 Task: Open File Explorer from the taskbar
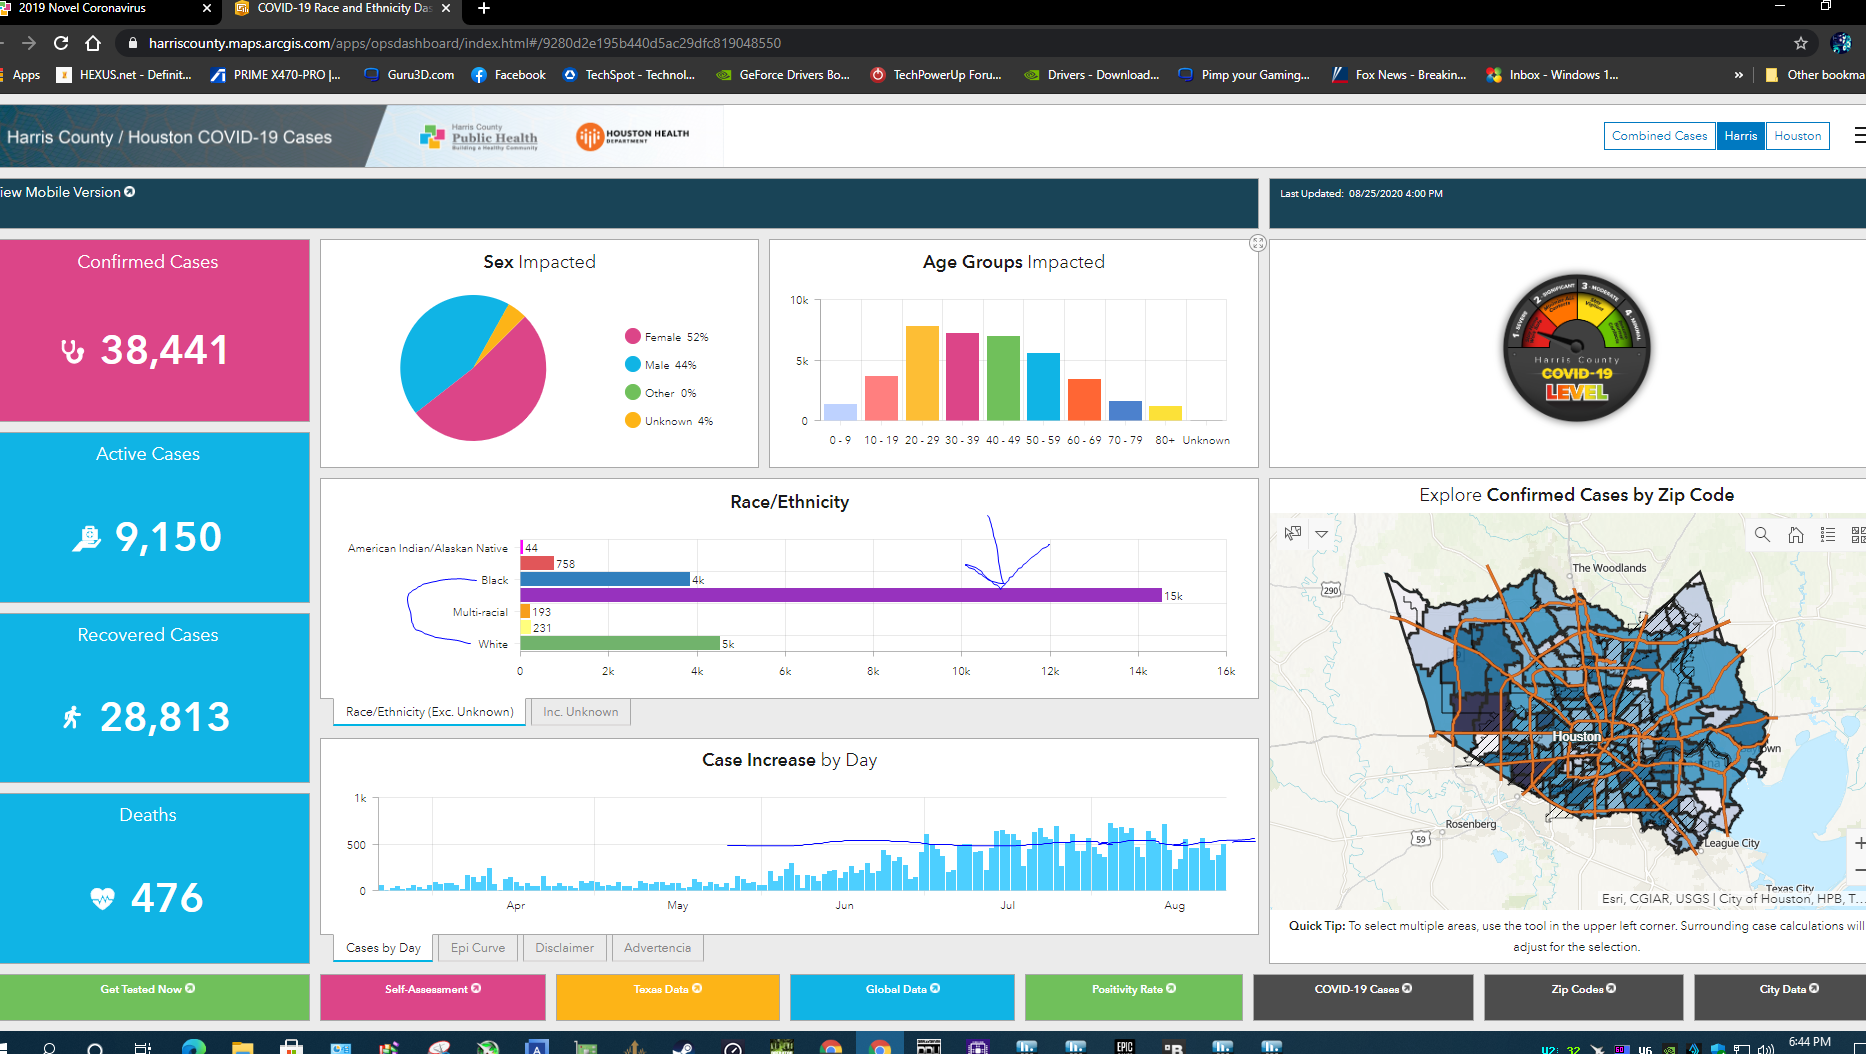[x=242, y=1047]
